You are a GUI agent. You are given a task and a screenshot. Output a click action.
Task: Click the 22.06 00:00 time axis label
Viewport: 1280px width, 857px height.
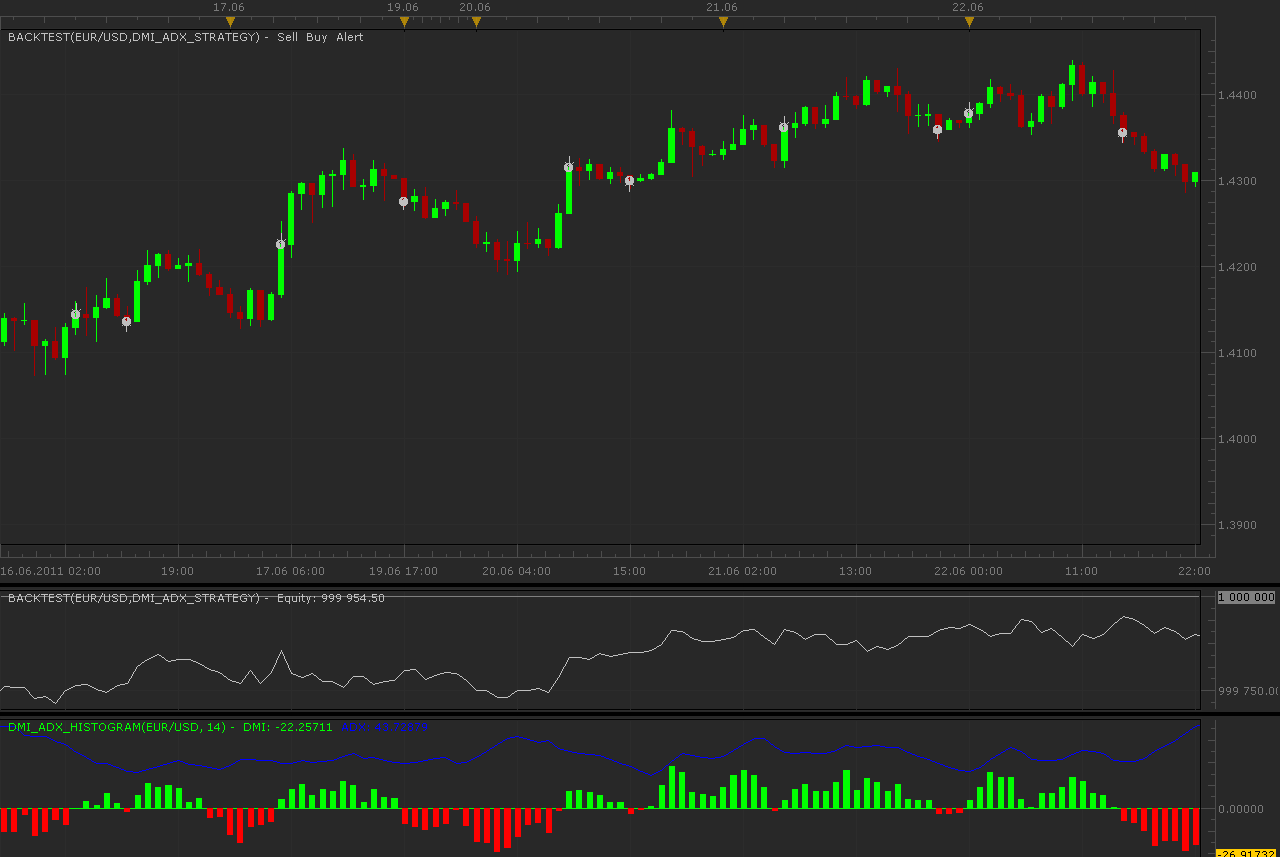[968, 571]
